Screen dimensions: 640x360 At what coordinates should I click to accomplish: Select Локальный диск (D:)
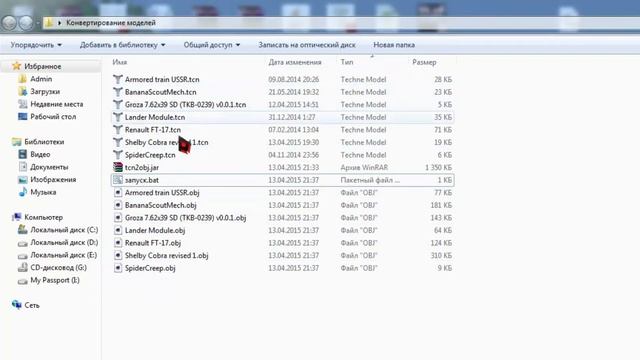(x=64, y=242)
